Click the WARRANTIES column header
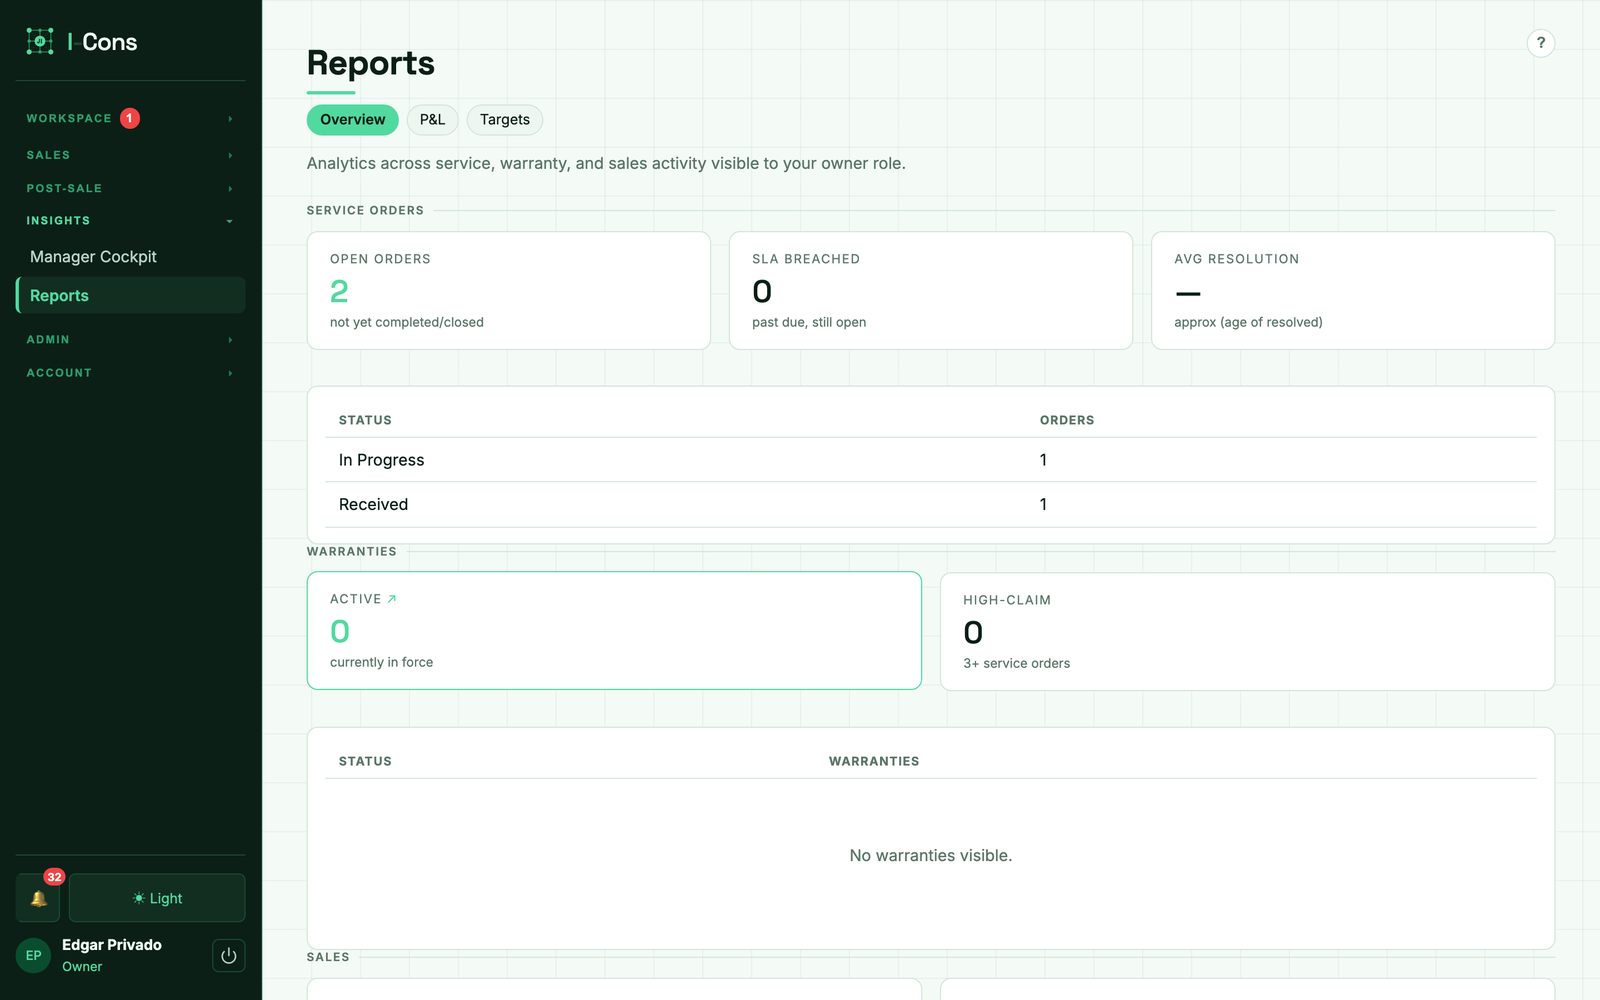 click(x=874, y=761)
